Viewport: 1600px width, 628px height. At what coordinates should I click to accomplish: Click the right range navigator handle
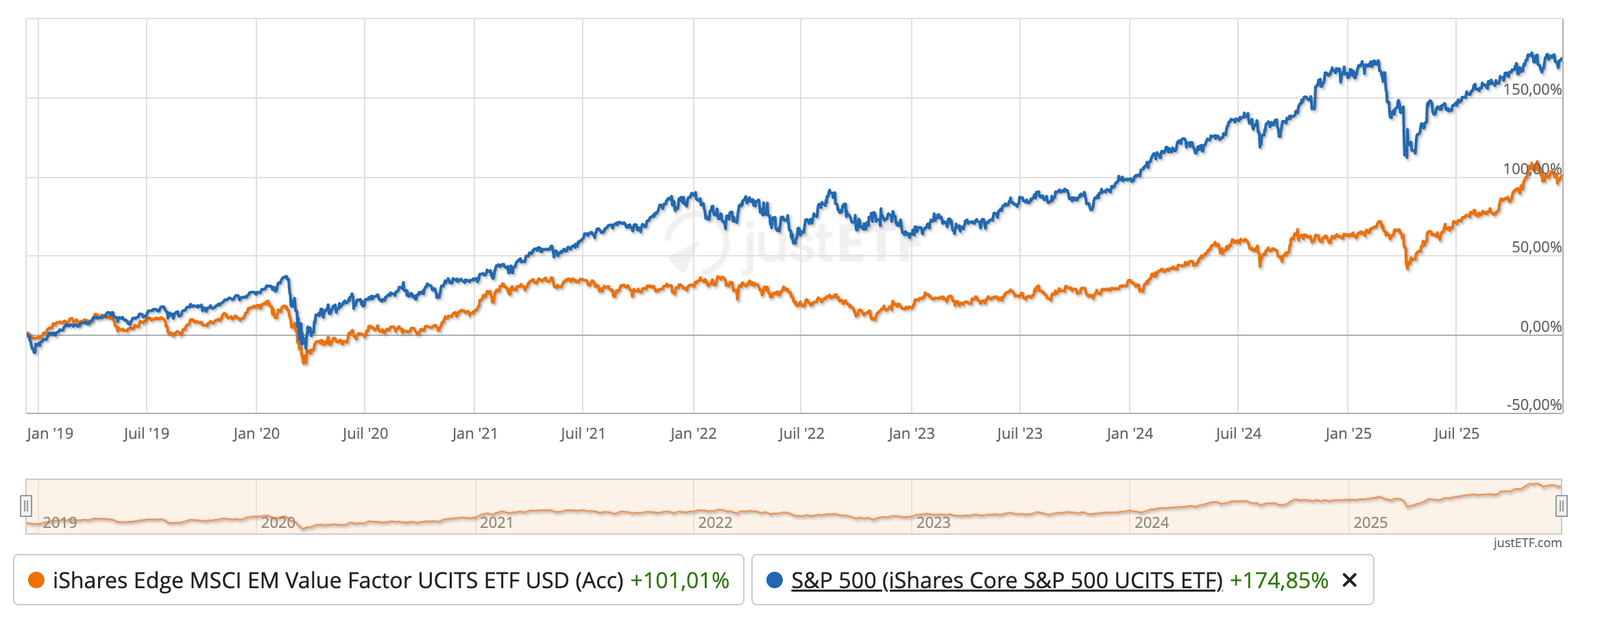(x=1561, y=506)
